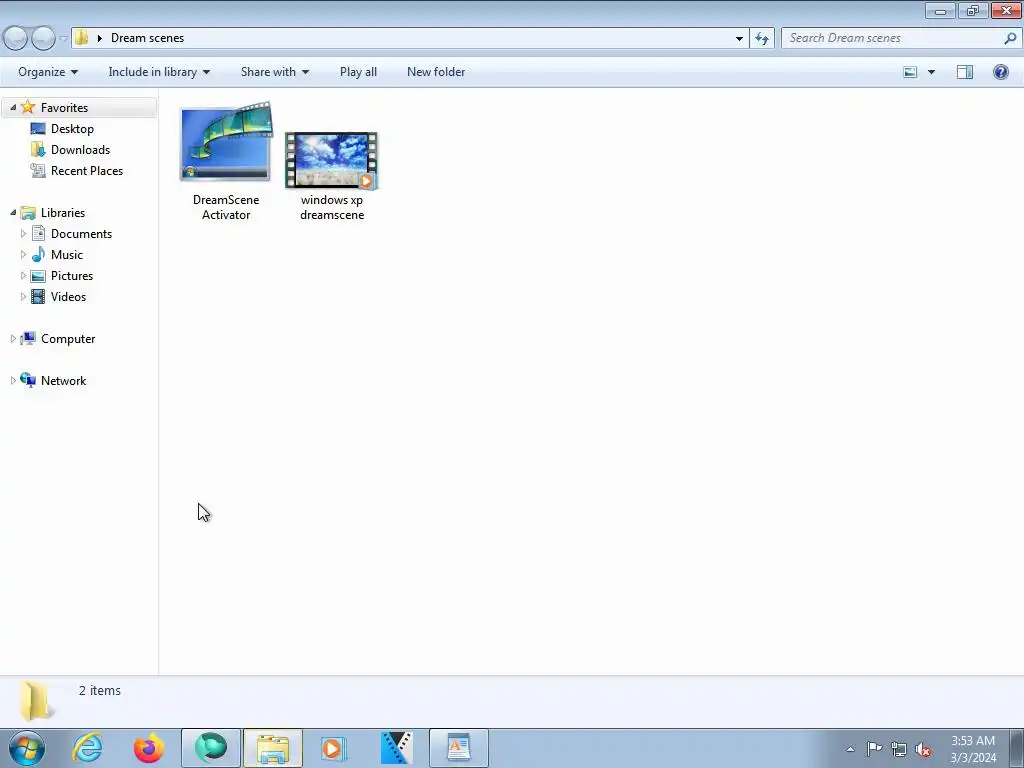
Task: Expand the Computer node
Action: click(x=13, y=338)
